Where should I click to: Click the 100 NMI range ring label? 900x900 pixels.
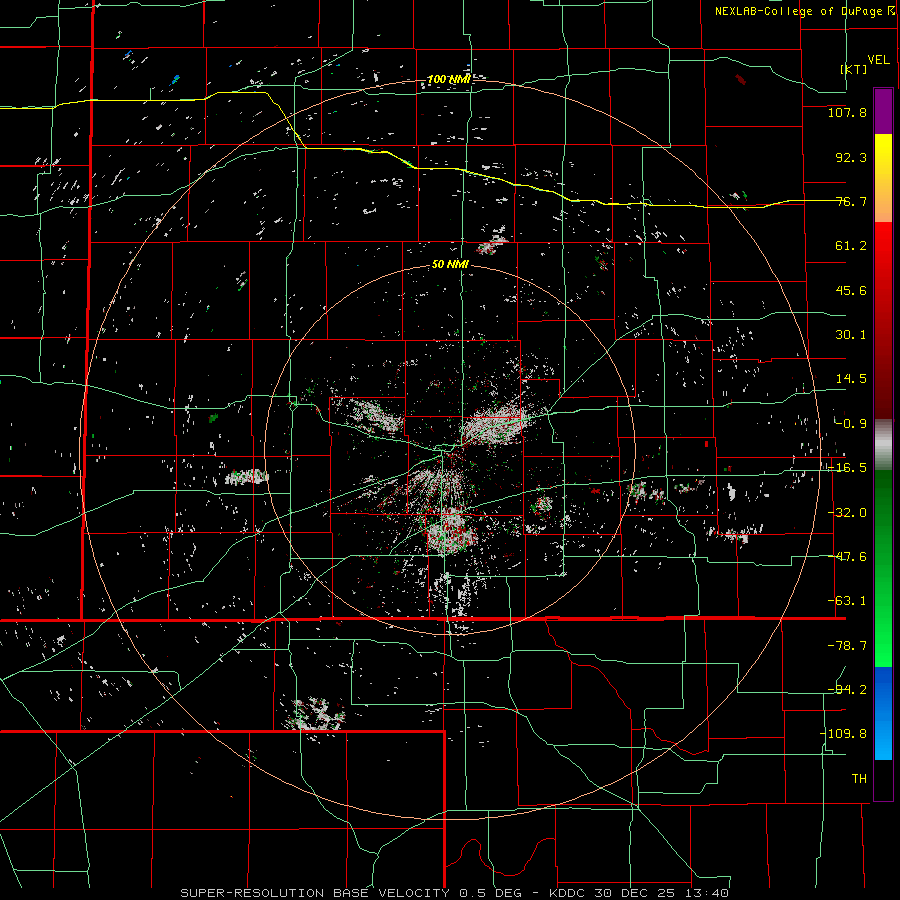click(449, 79)
